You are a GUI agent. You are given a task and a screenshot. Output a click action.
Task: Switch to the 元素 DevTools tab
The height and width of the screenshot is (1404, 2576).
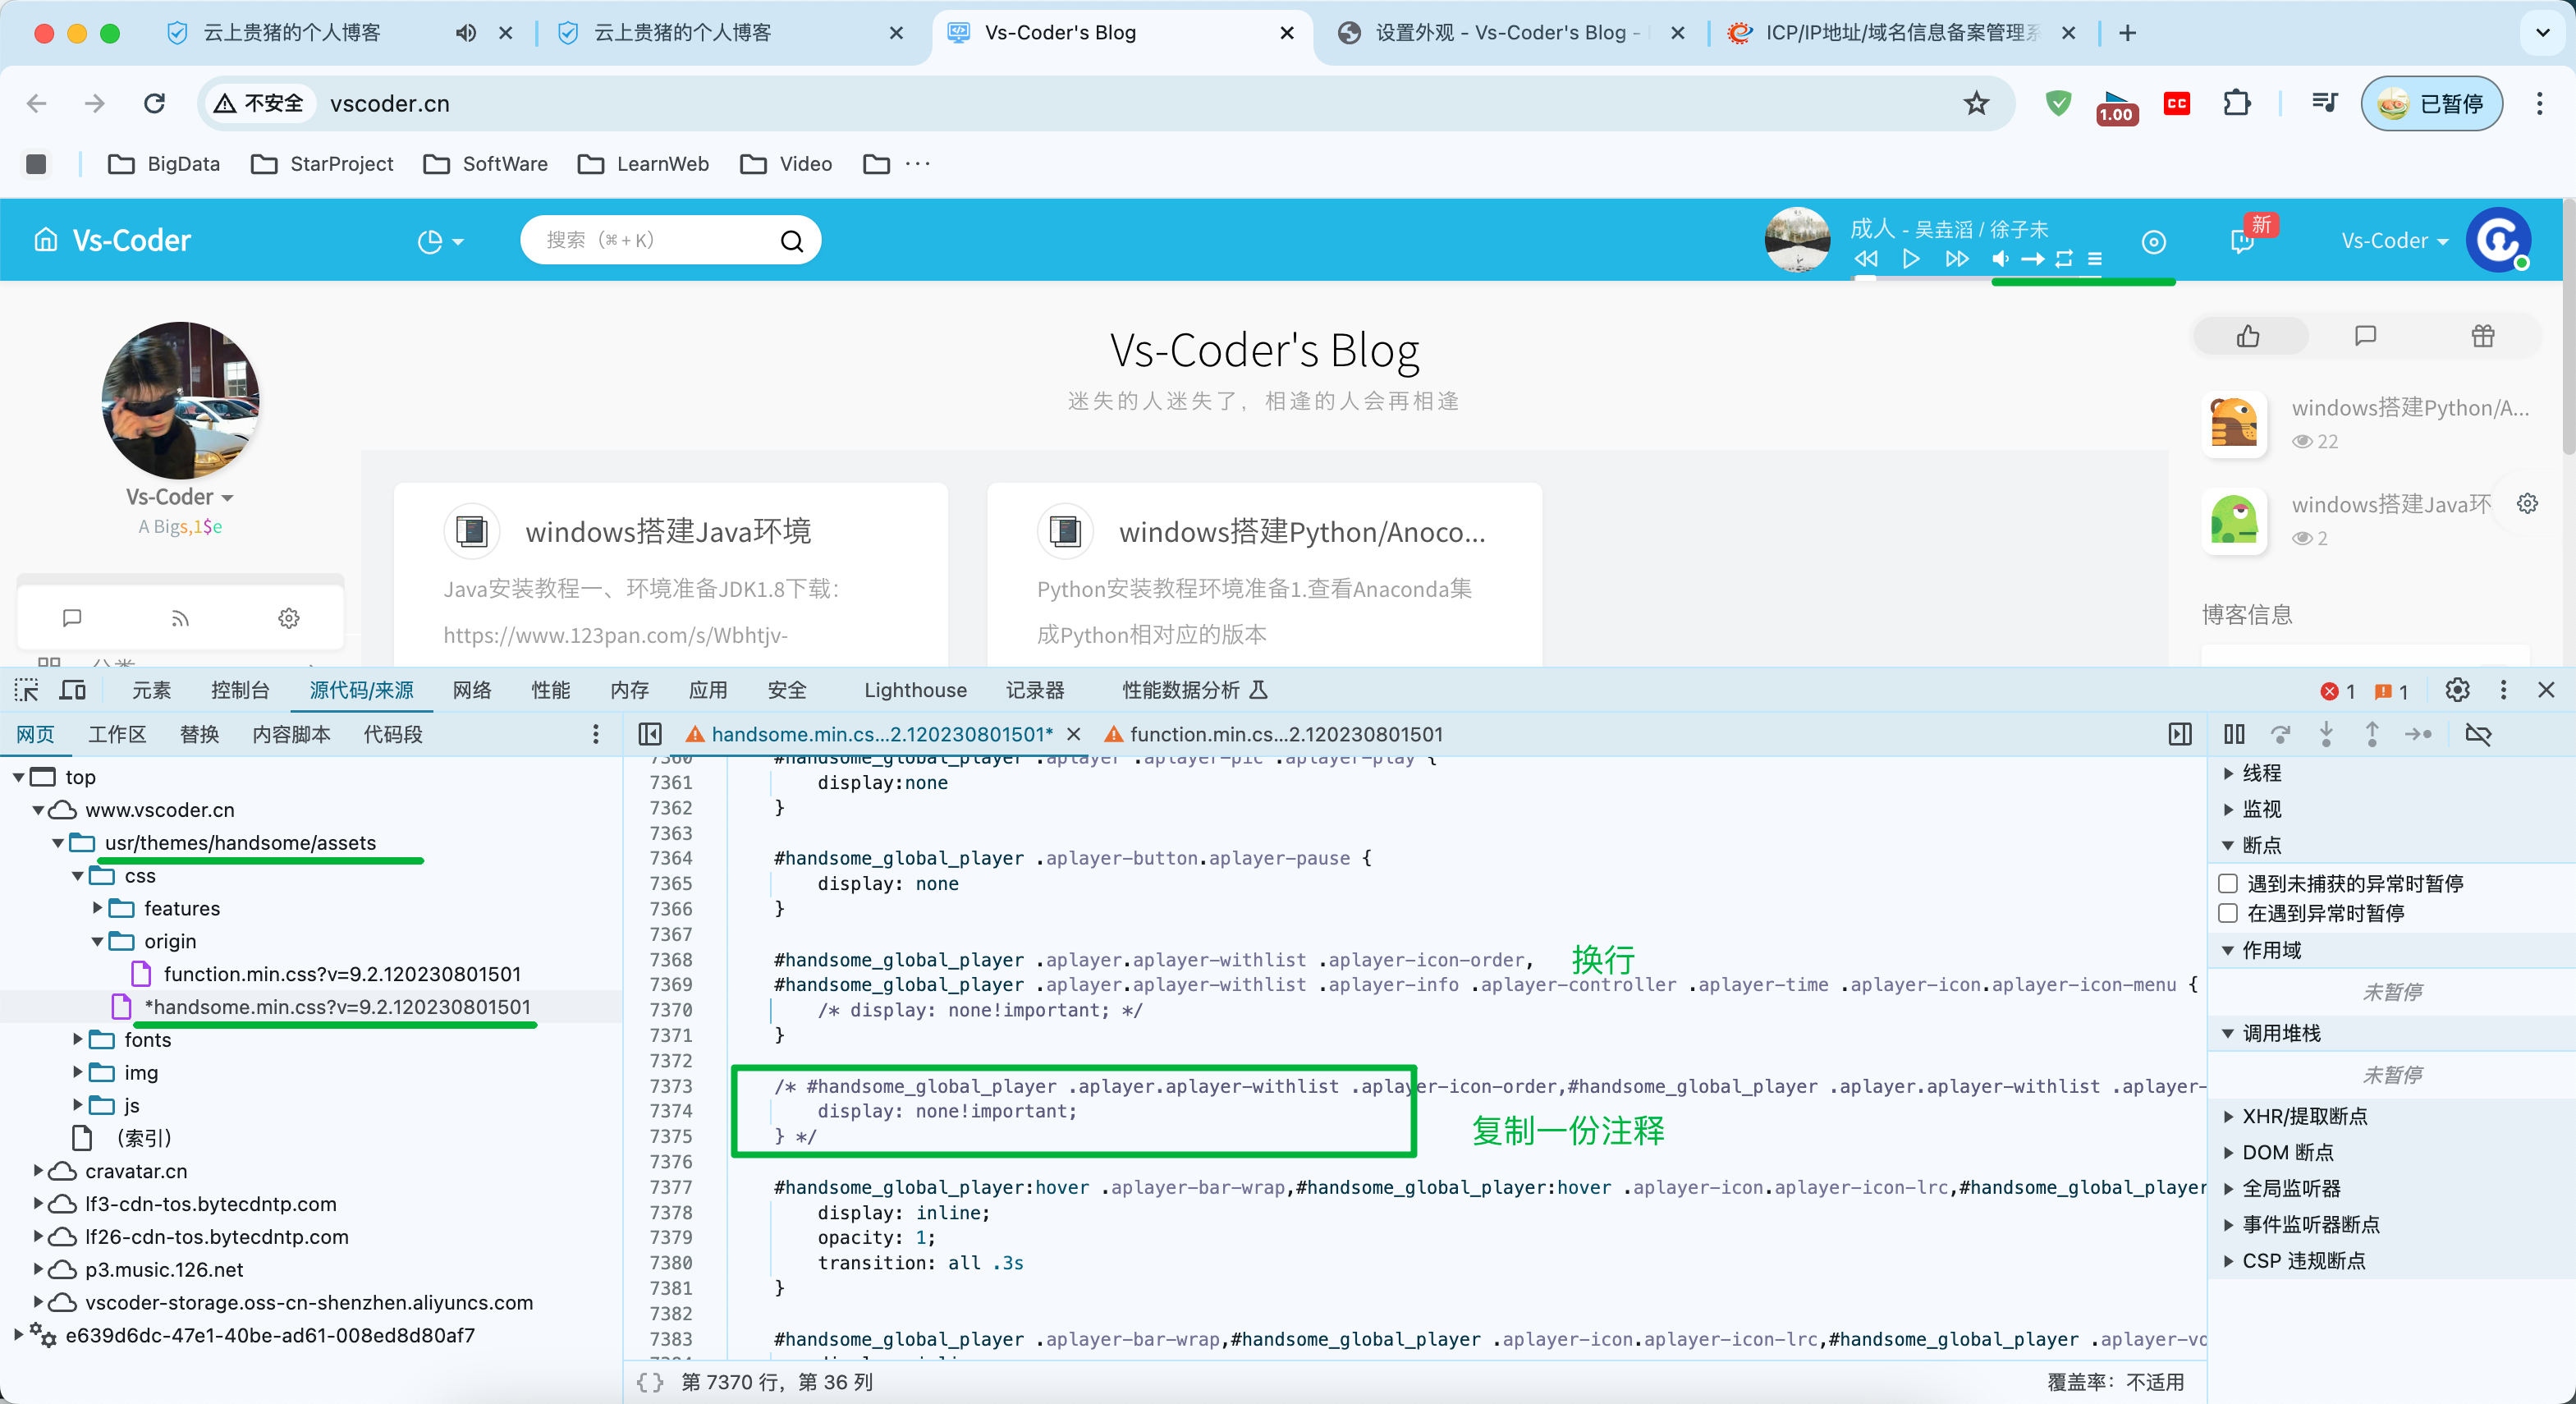pos(152,690)
